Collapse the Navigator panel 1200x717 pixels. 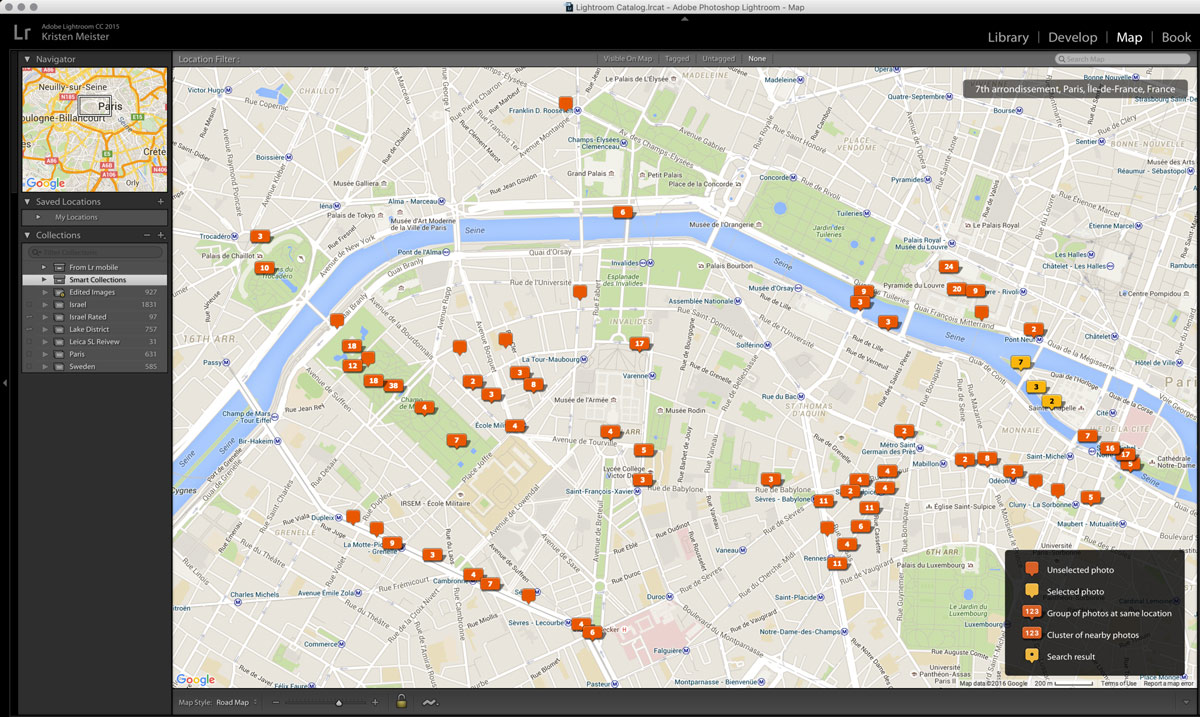[28, 59]
